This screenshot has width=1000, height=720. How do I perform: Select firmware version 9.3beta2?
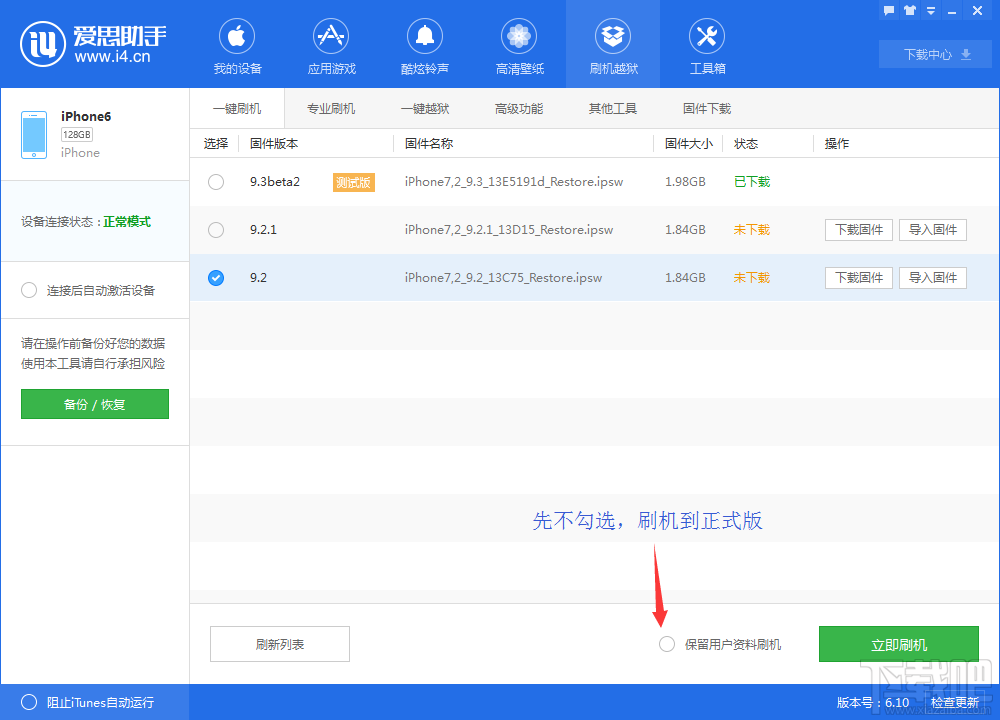215,181
